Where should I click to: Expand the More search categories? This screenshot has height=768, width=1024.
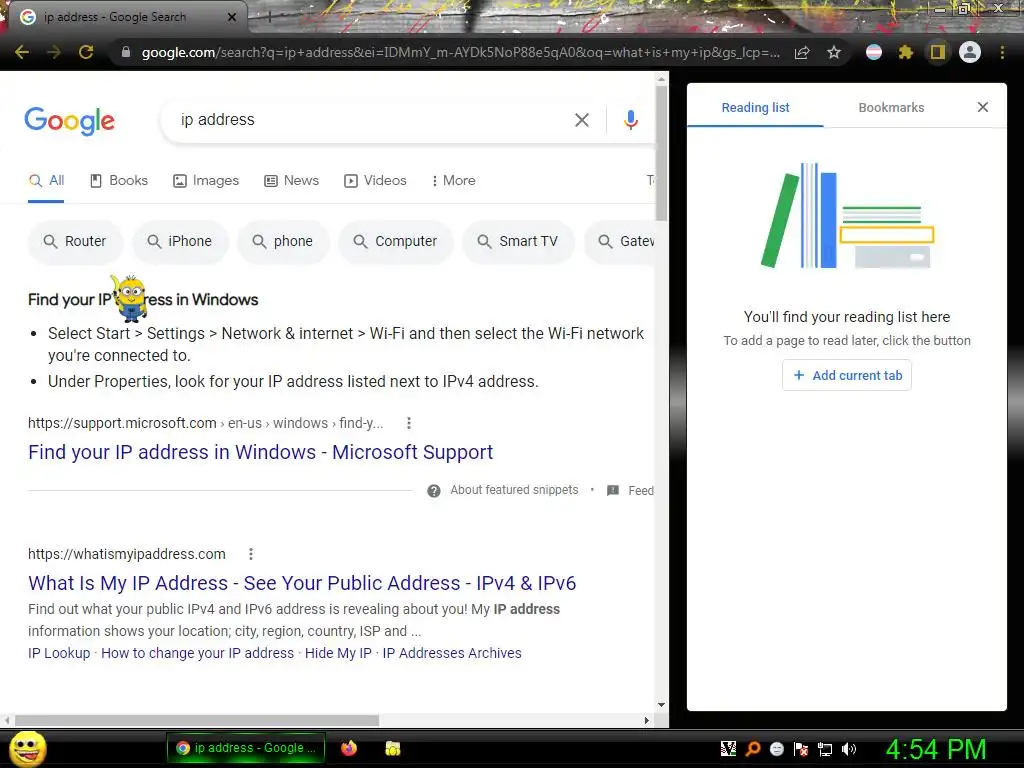453,181
